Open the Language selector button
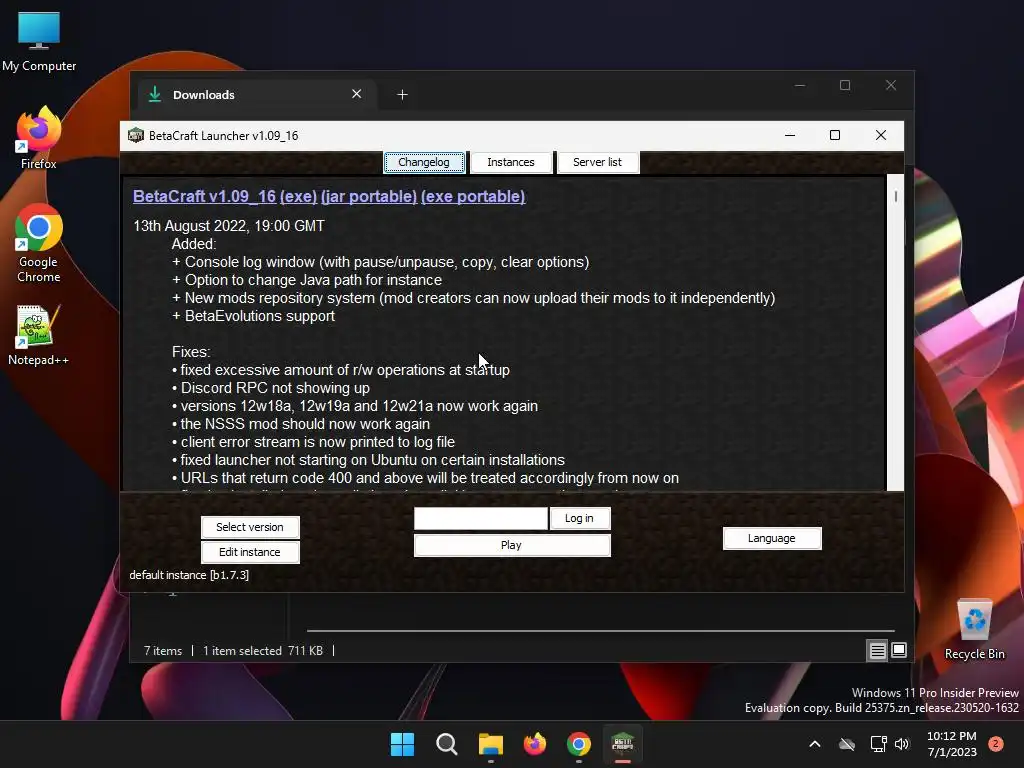This screenshot has width=1024, height=768. click(772, 538)
